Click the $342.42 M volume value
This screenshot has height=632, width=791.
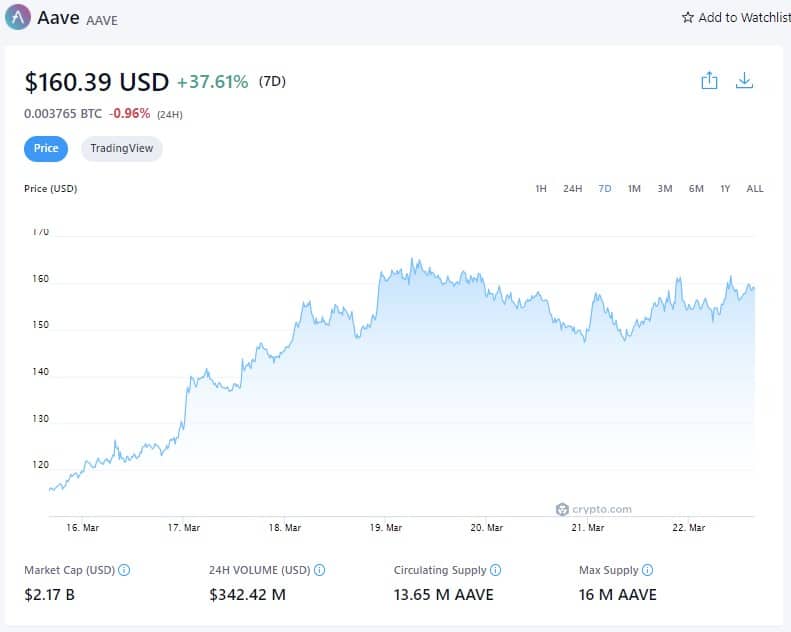coord(247,595)
